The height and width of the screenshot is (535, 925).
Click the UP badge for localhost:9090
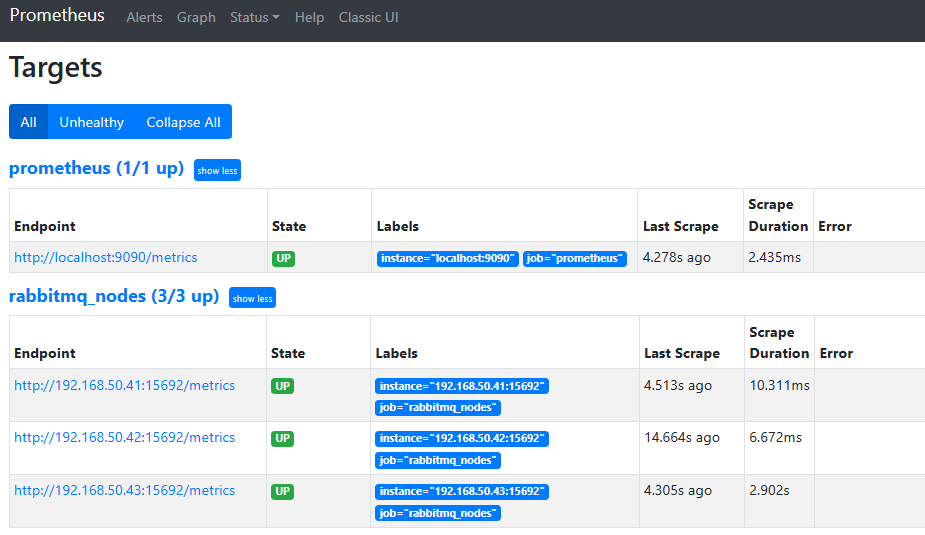click(x=283, y=258)
